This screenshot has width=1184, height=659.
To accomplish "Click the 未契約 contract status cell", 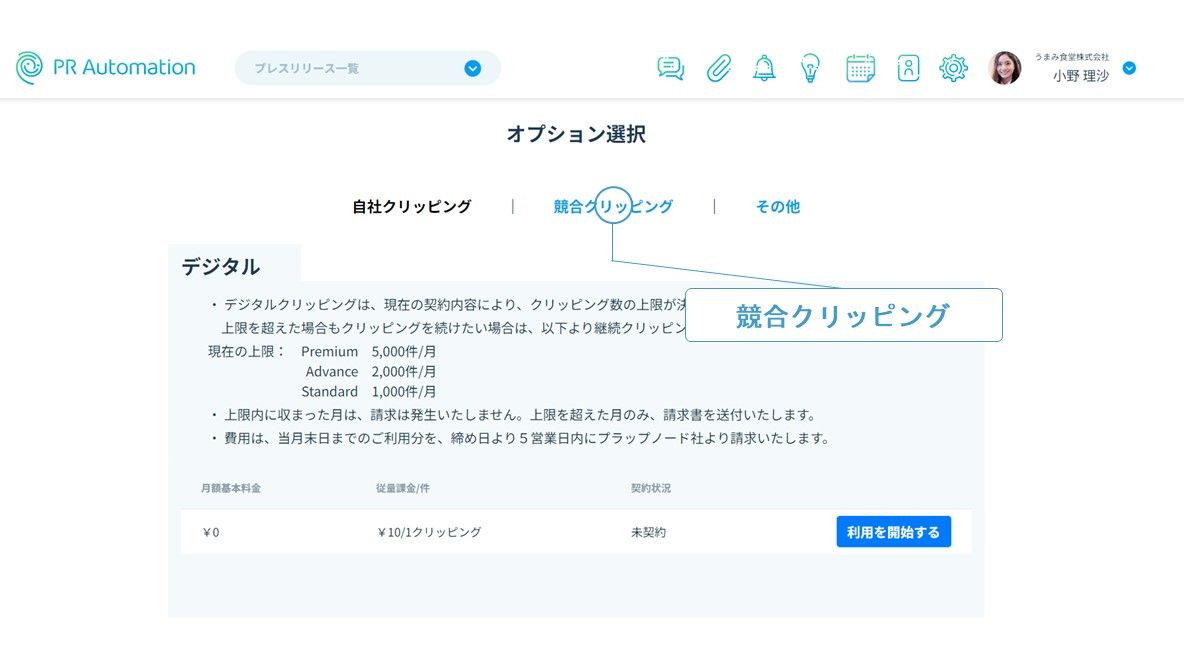I will [648, 532].
